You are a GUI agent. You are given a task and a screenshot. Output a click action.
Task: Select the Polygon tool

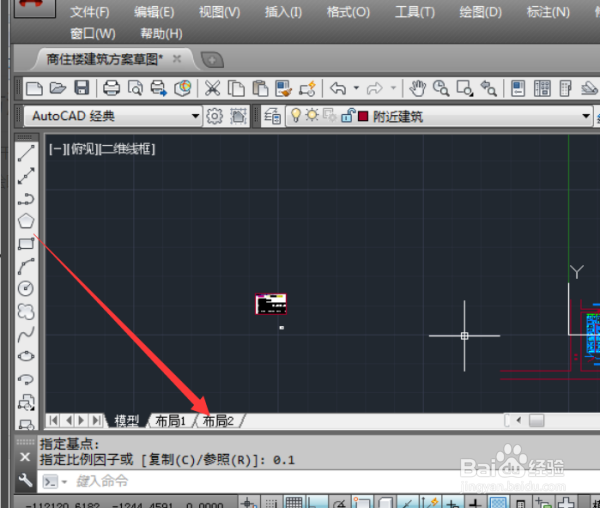click(26, 221)
